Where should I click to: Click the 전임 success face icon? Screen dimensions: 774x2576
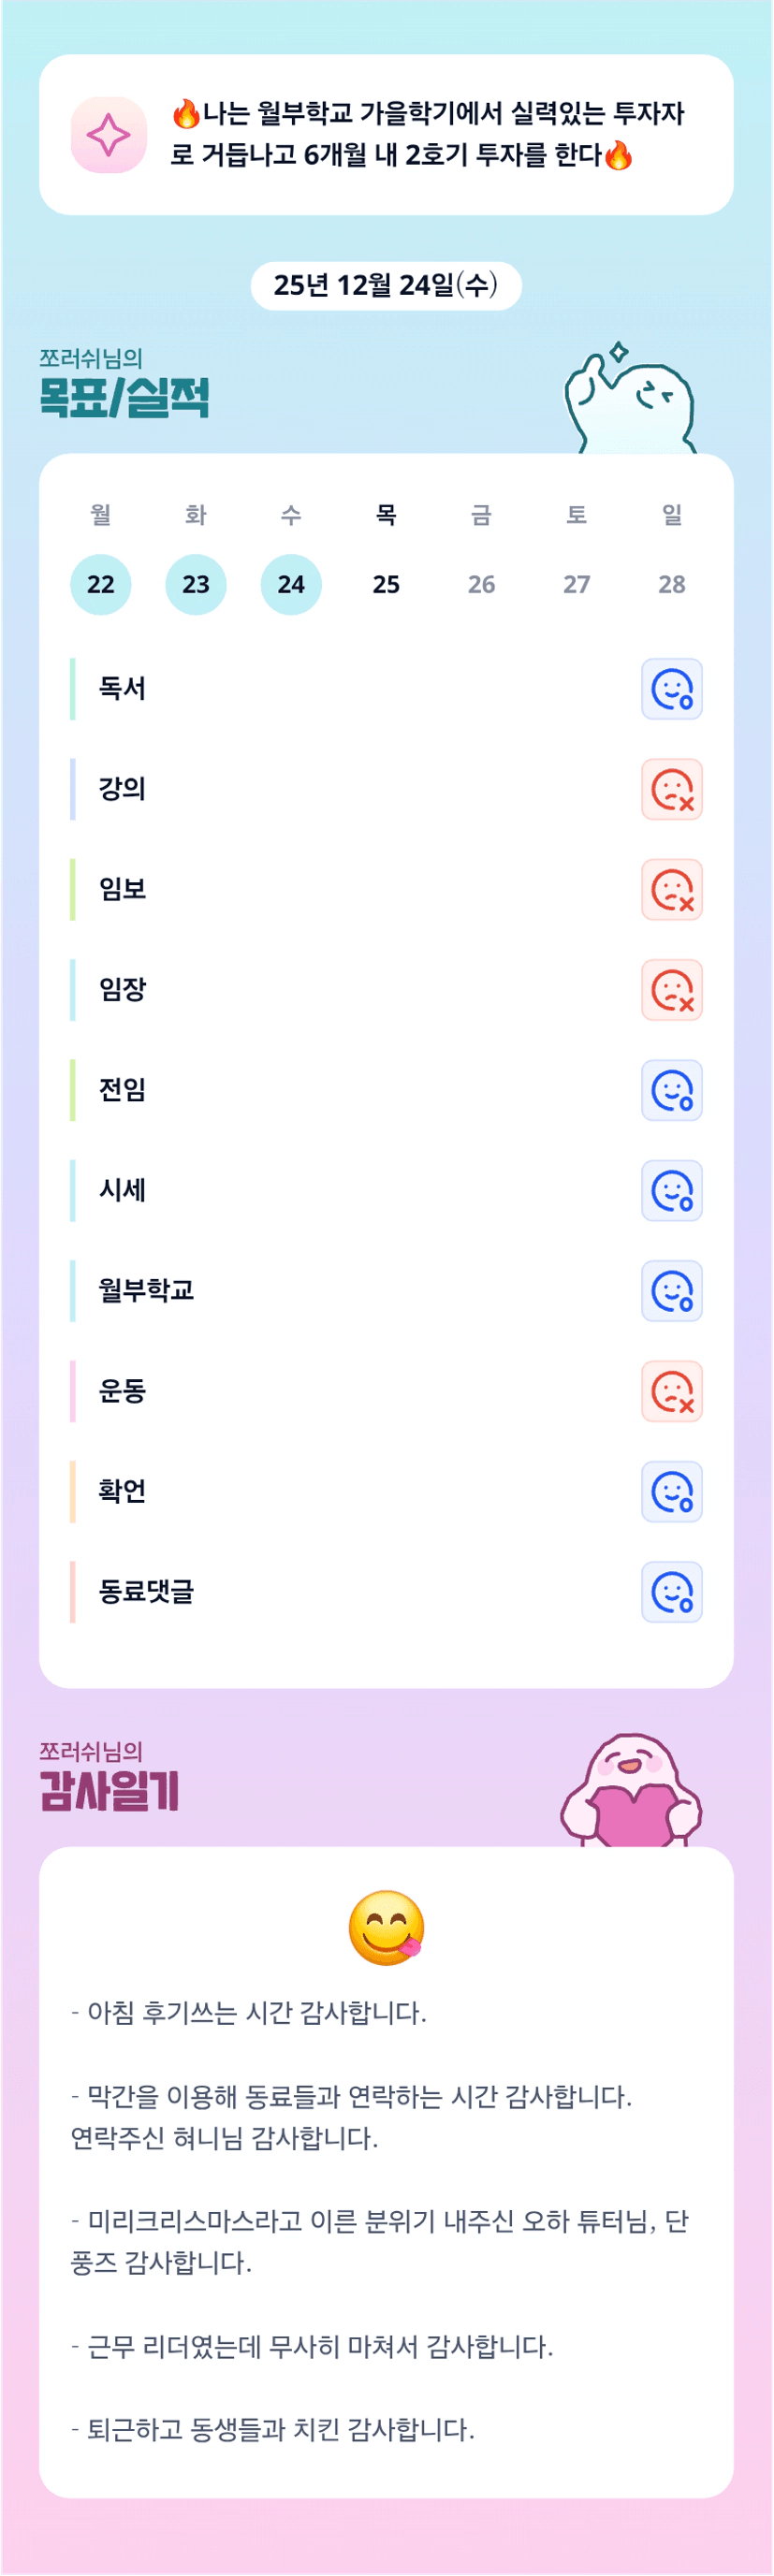[x=671, y=1090]
